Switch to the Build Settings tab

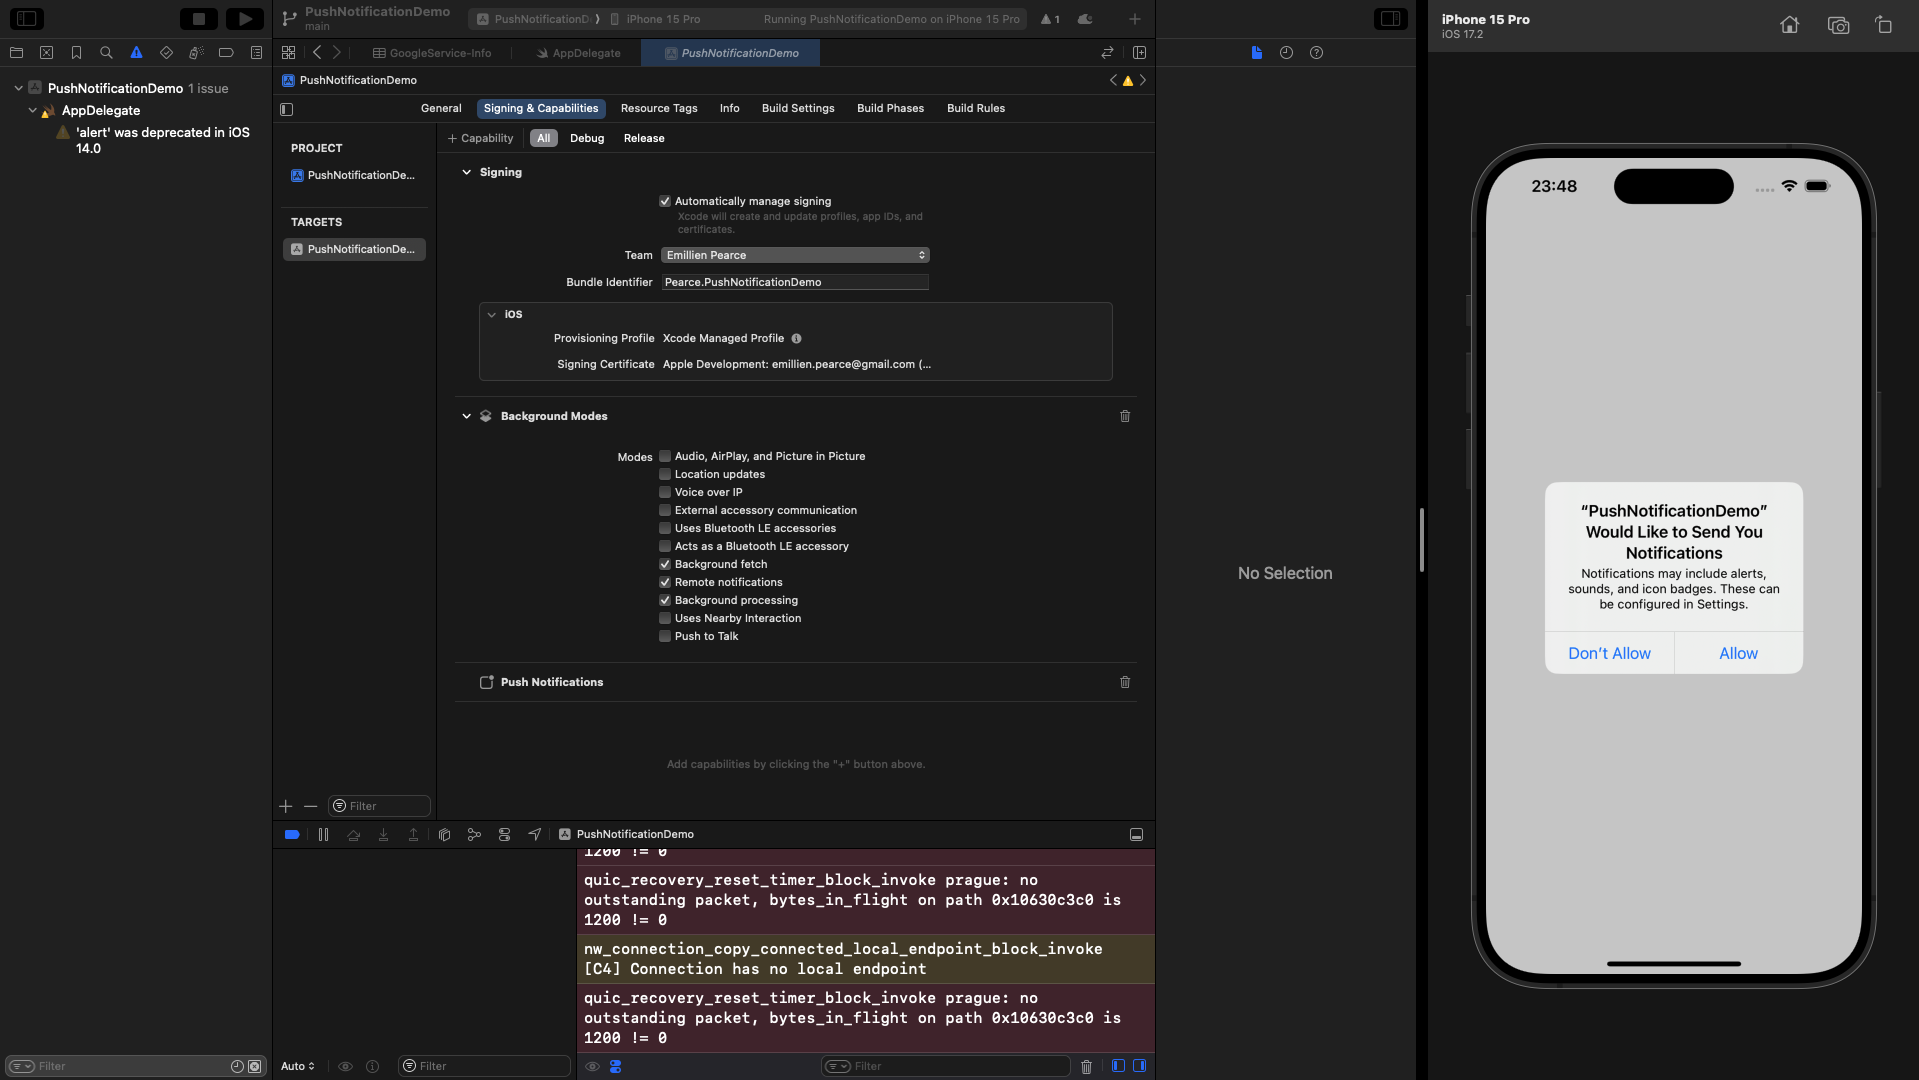(797, 108)
